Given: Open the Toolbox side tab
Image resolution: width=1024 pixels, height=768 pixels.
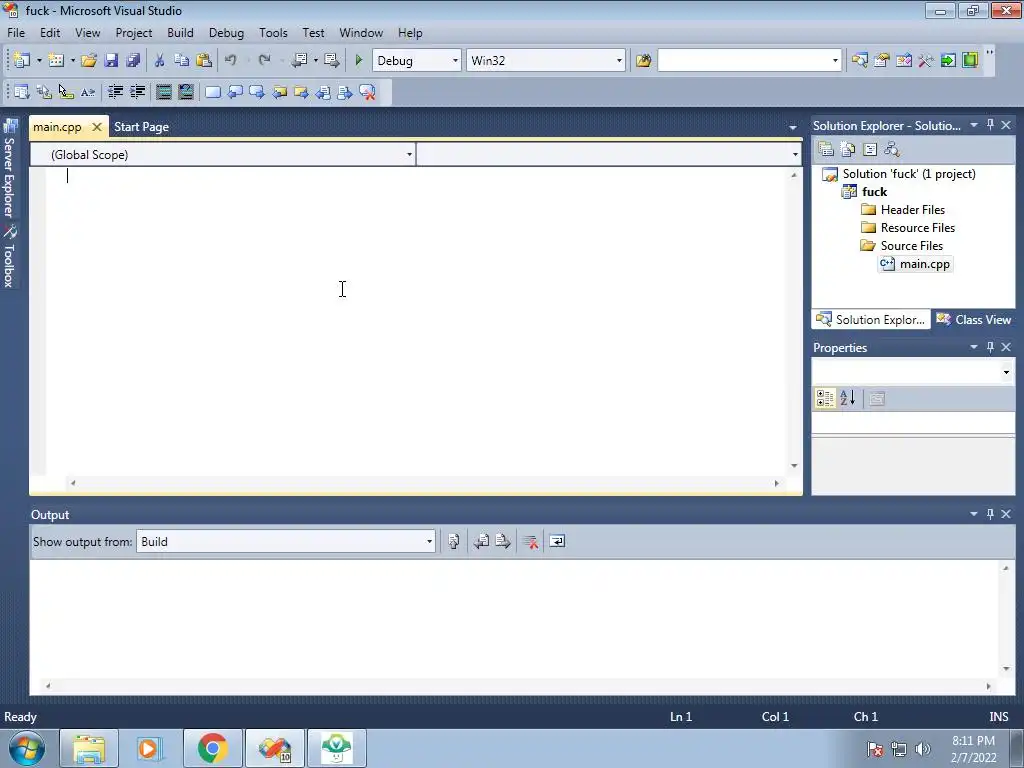Looking at the screenshot, I should point(9,257).
